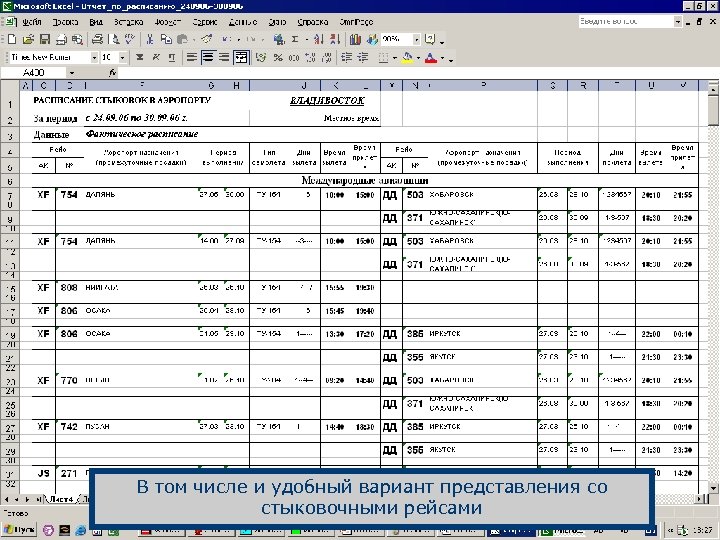Toggle underline formatting
This screenshot has width=720, height=540.
[x=172, y=57]
